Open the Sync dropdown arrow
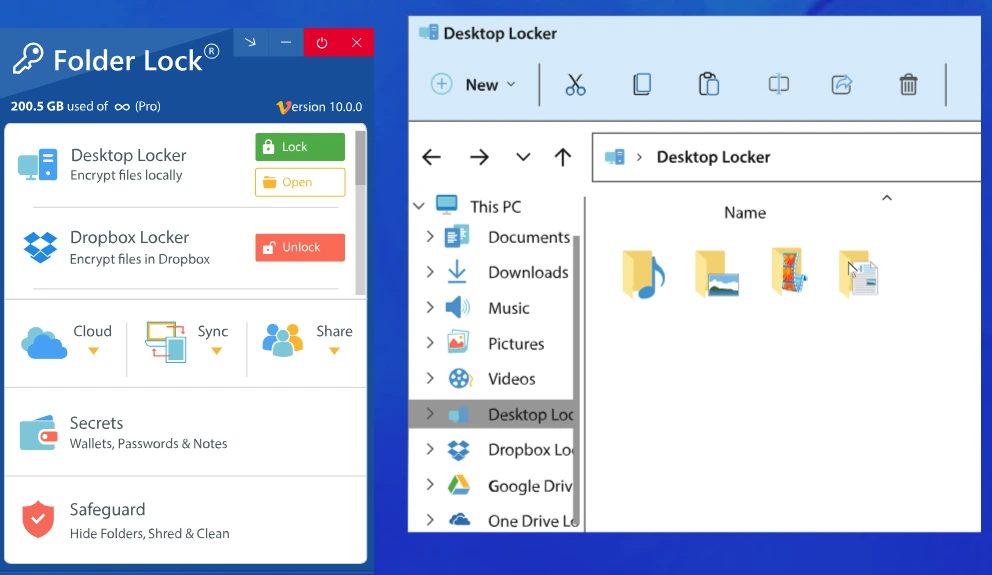Screen dimensions: 992x575 216,351
